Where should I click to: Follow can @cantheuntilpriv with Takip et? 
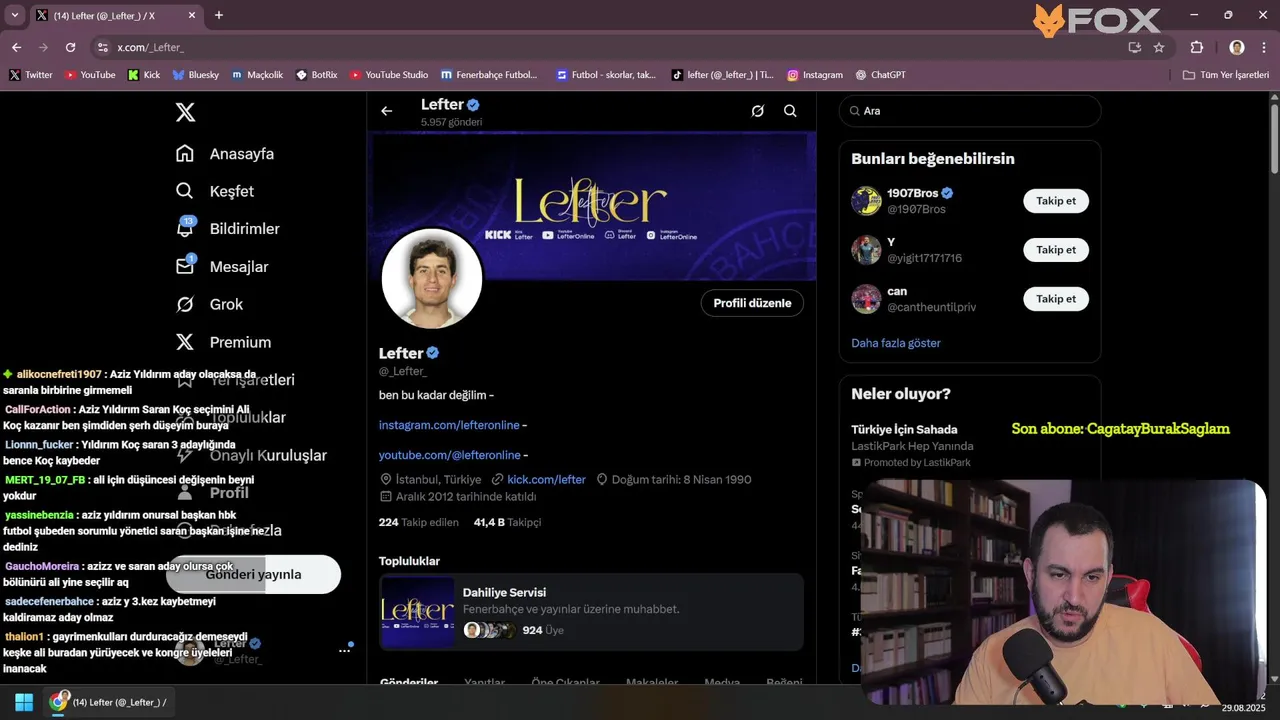pos(1055,299)
